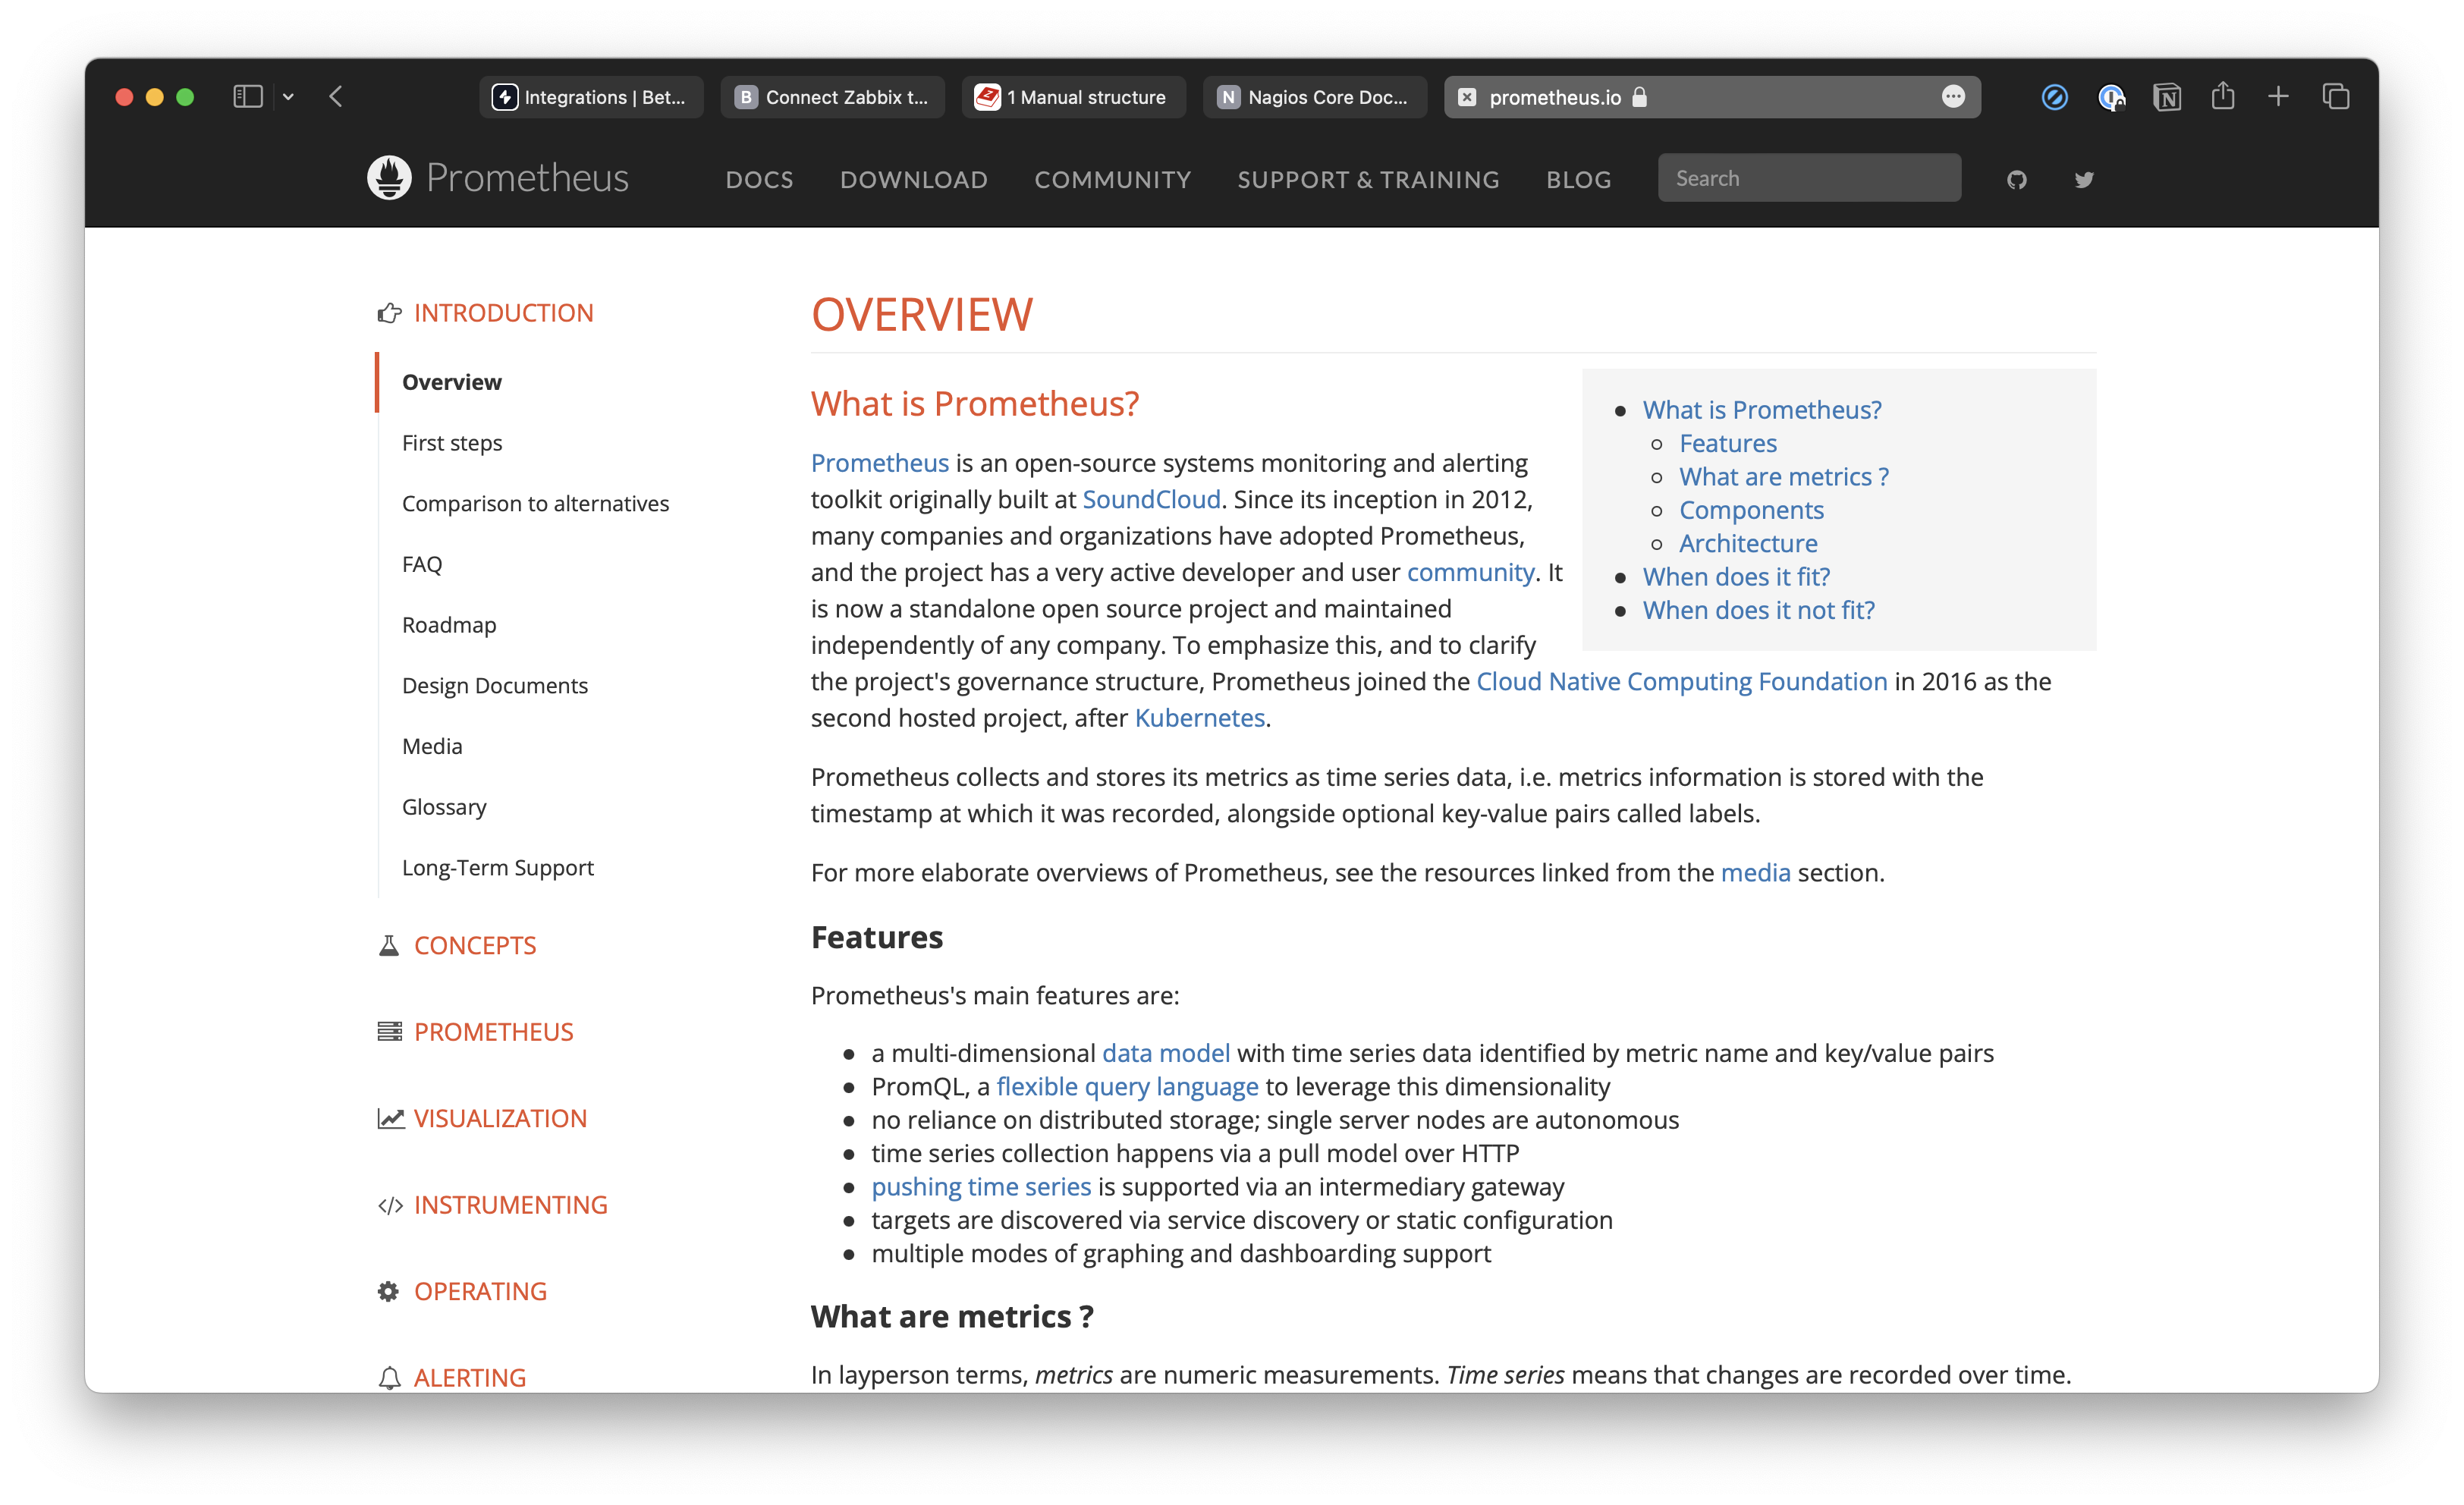Open the GitHub icon link
The height and width of the screenshot is (1505, 2464).
2016,180
